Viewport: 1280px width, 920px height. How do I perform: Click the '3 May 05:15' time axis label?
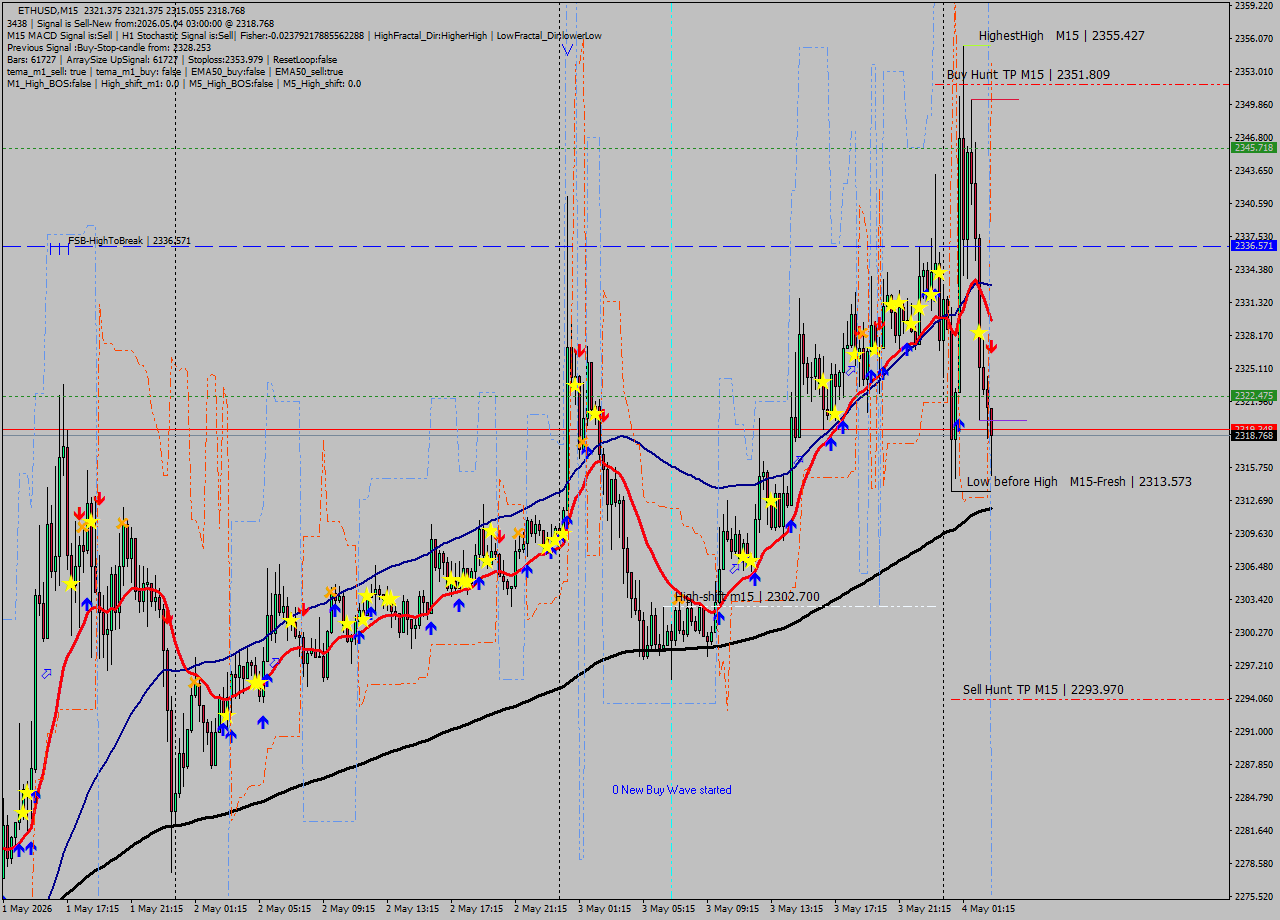pos(669,910)
